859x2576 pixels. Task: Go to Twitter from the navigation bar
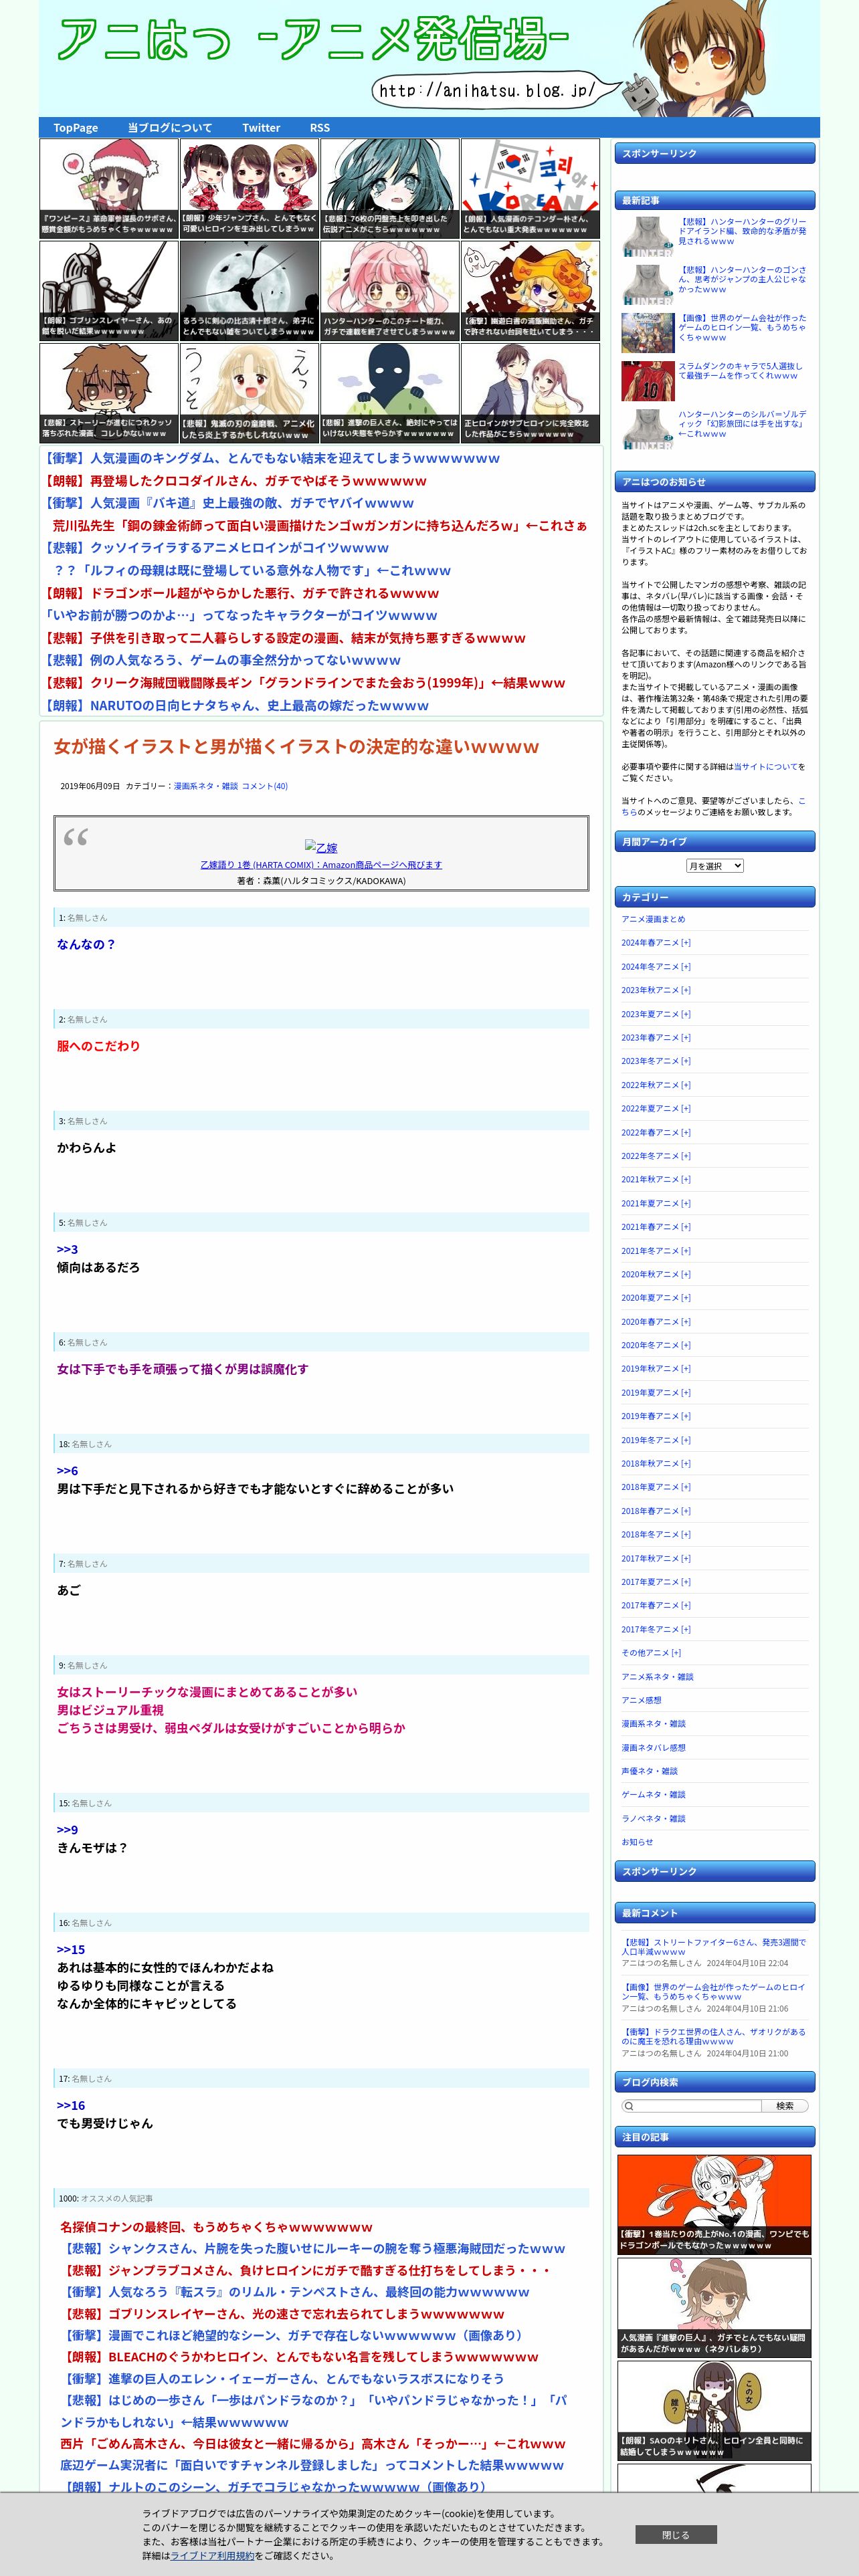click(261, 128)
